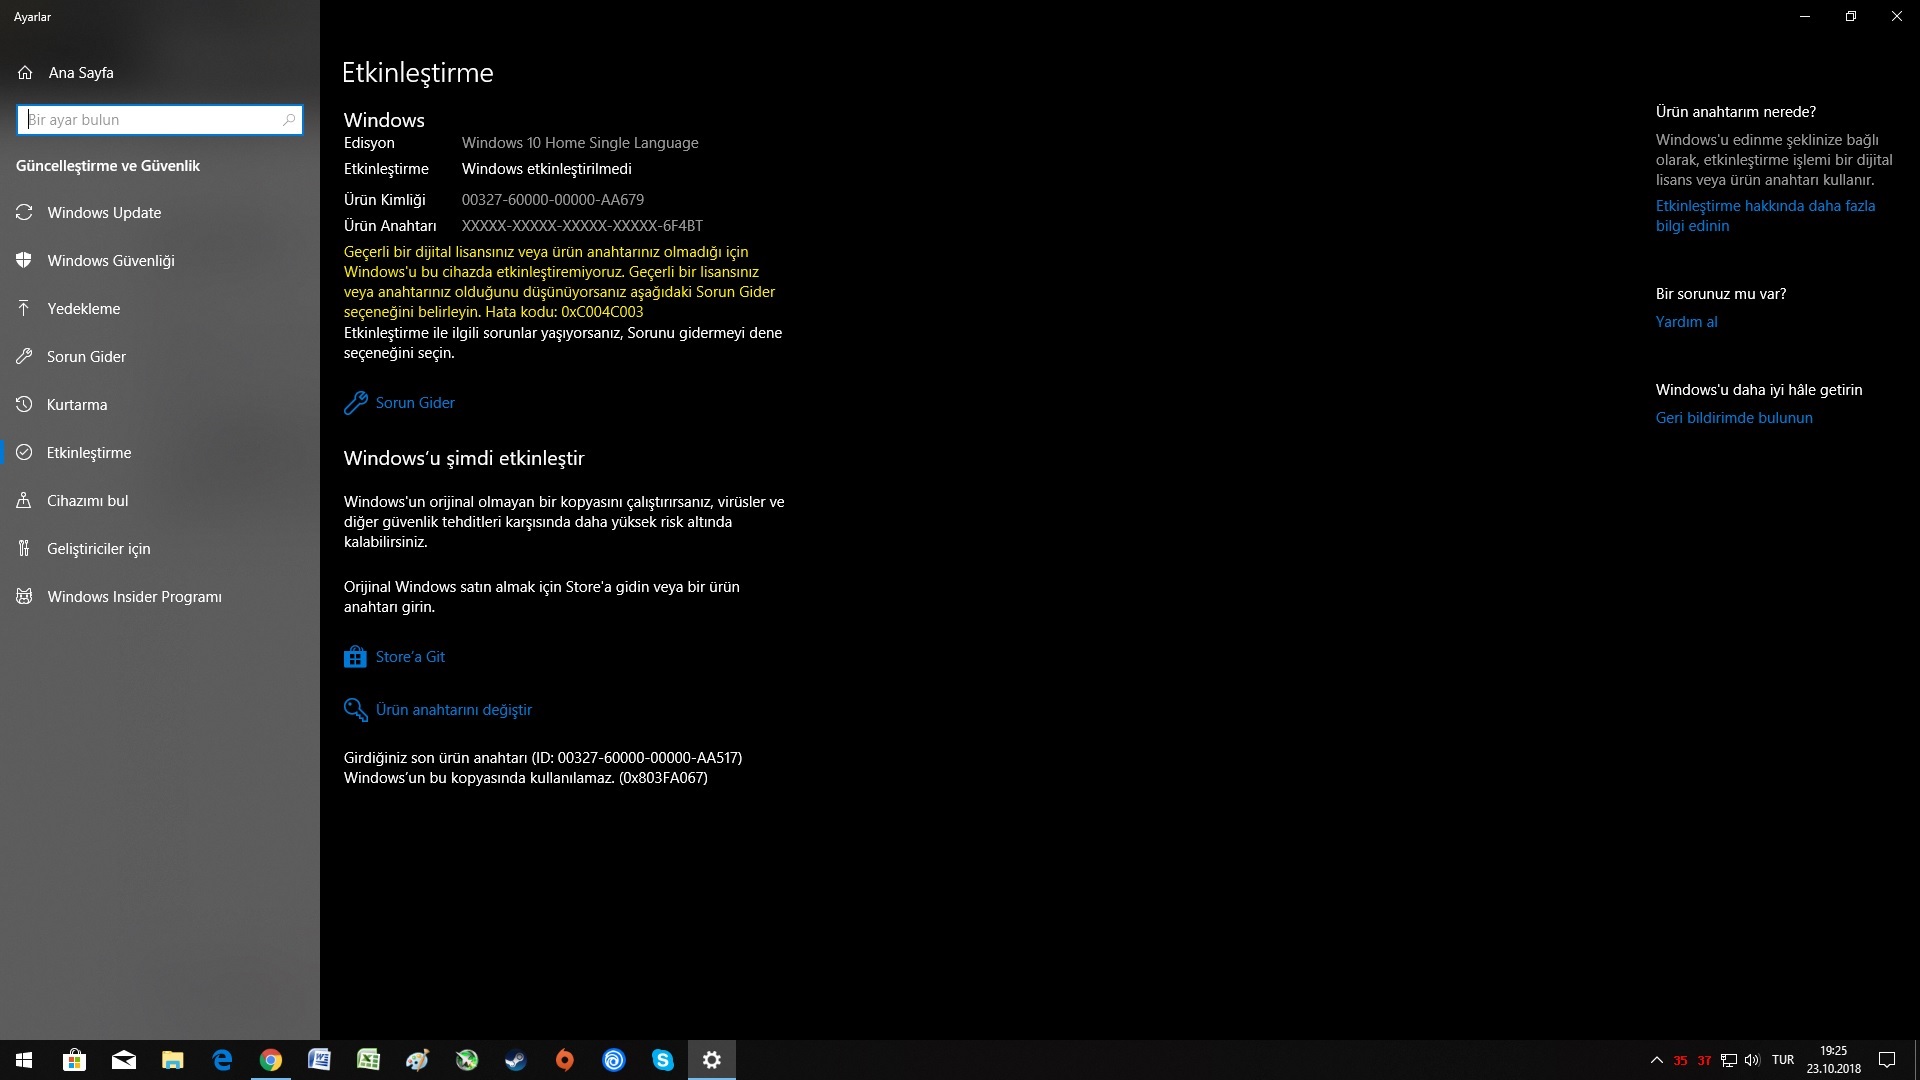Open the volume speaker tray icon
1920x1080 pixels.
[x=1752, y=1060]
